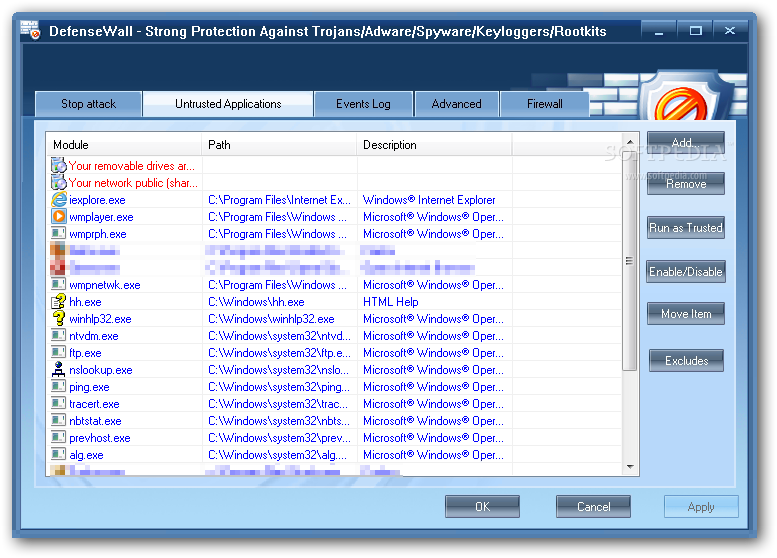The width and height of the screenshot is (777, 558).
Task: Click the Add button
Action: tap(686, 143)
